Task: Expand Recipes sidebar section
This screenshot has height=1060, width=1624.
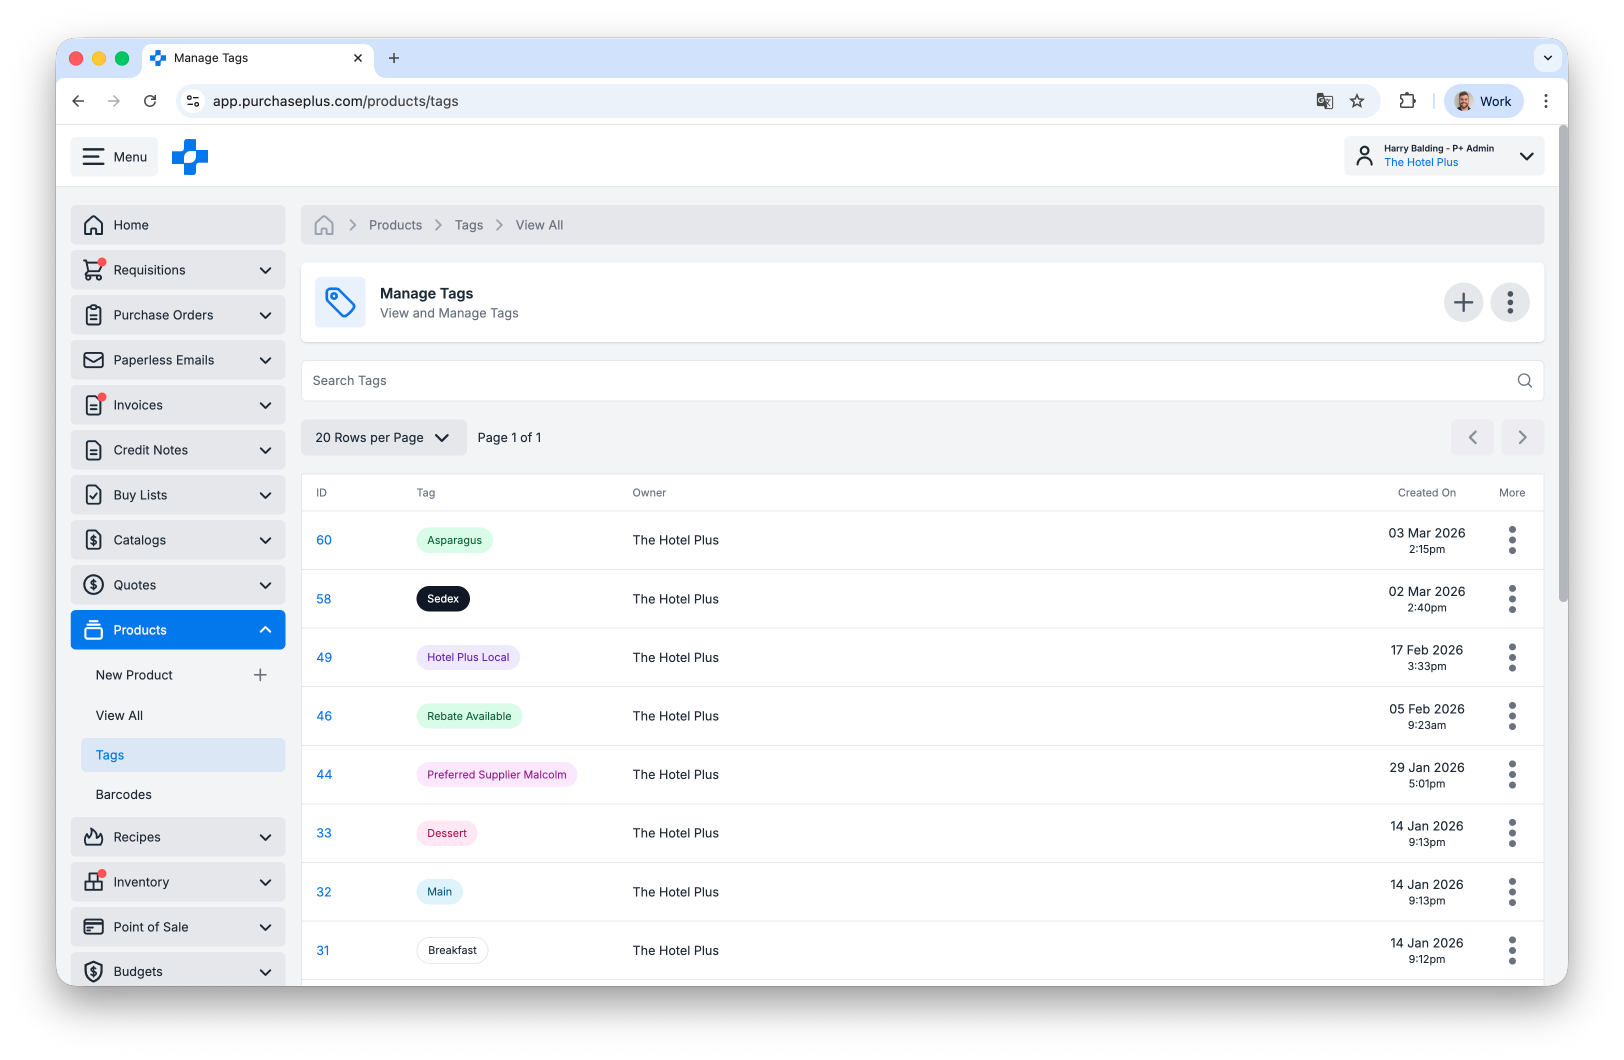Action: [x=178, y=837]
